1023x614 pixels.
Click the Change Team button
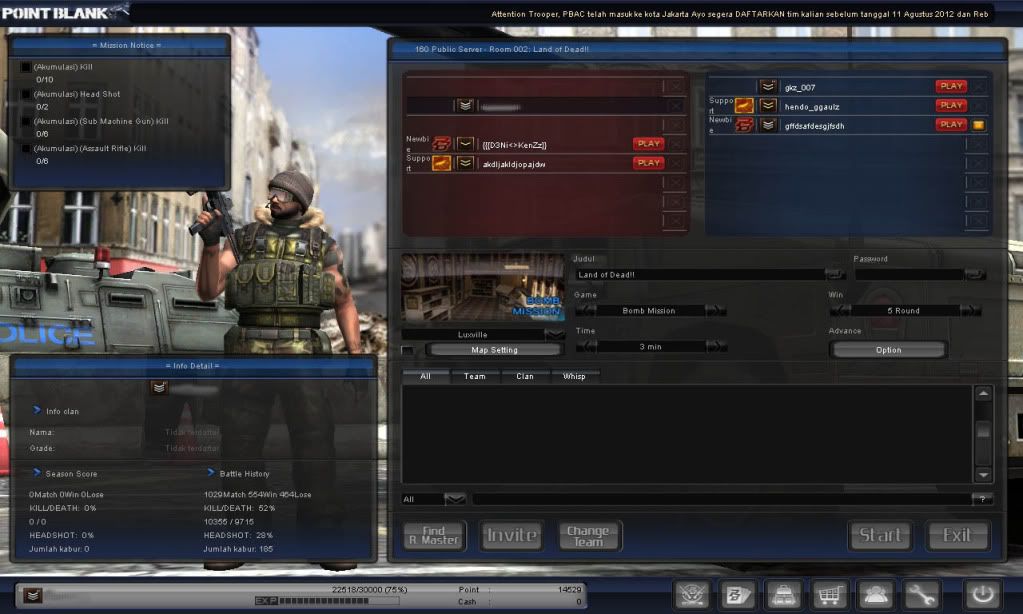pos(589,535)
